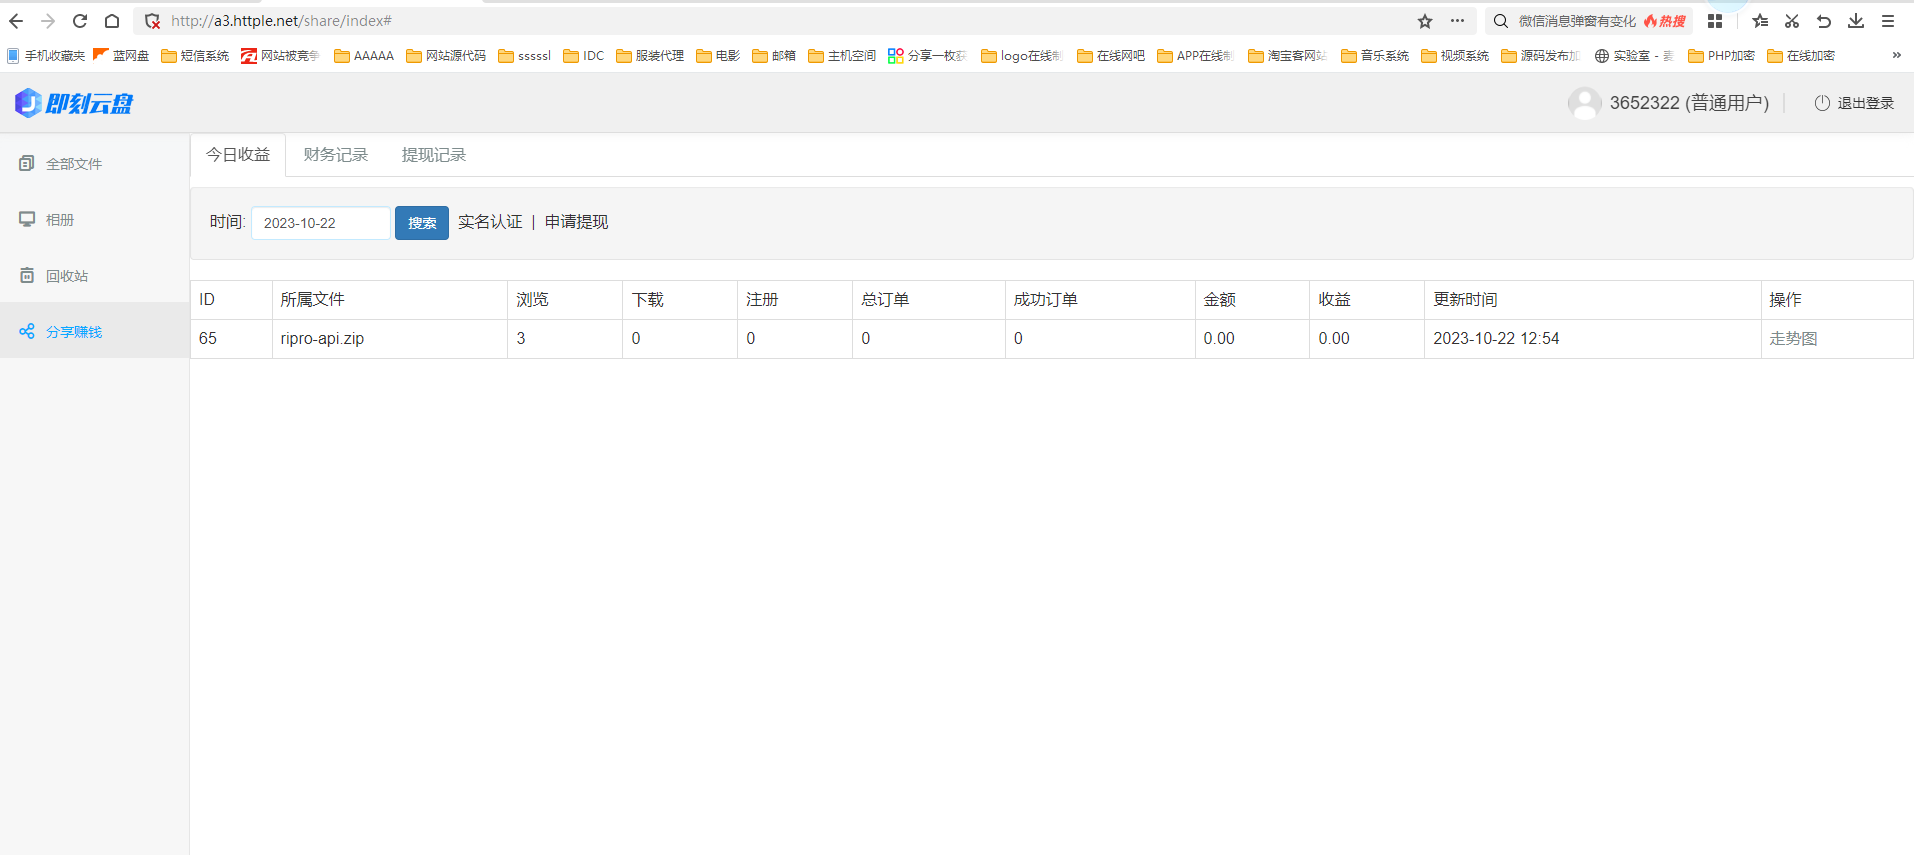Image resolution: width=1914 pixels, height=855 pixels.
Task: Open the 走势图 link for ripro-api.zip
Action: 1793,339
